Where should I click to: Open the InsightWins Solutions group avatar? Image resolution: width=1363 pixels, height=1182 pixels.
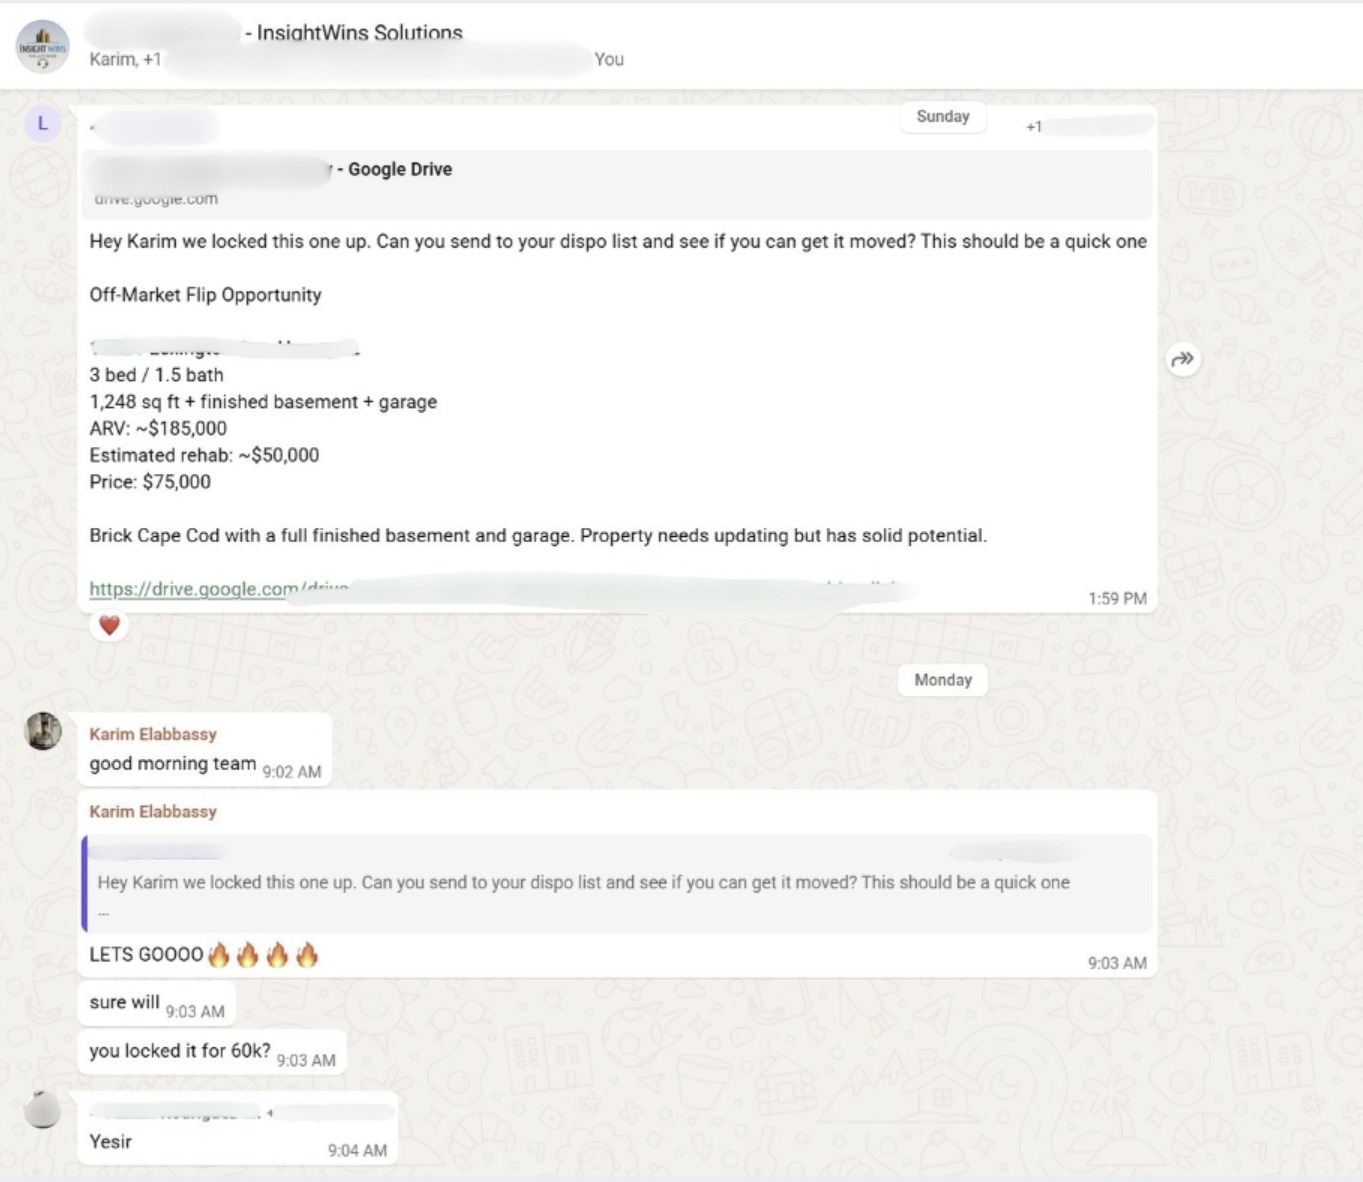[x=42, y=46]
